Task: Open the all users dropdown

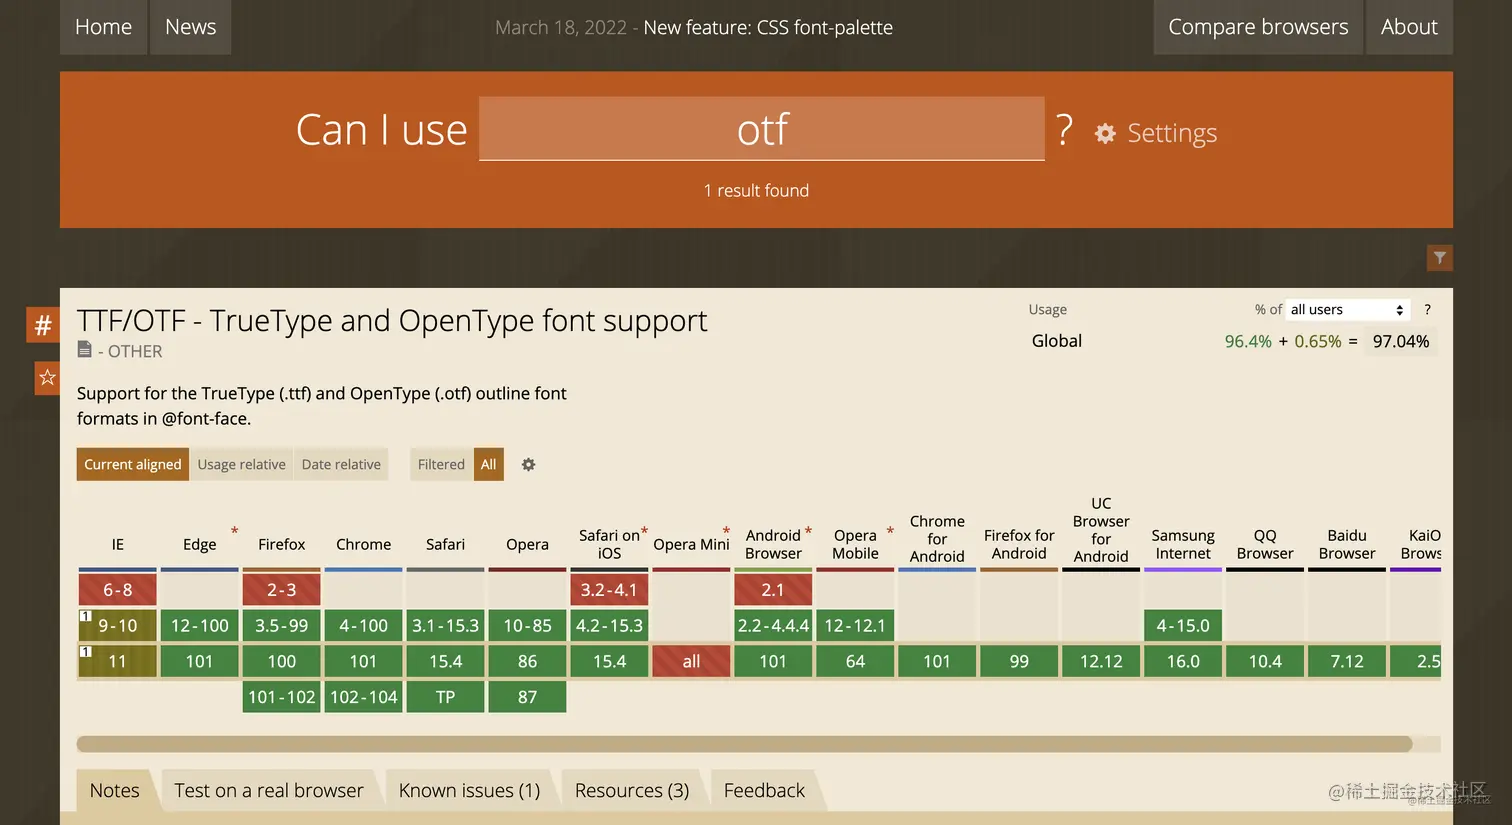Action: [x=1348, y=310]
